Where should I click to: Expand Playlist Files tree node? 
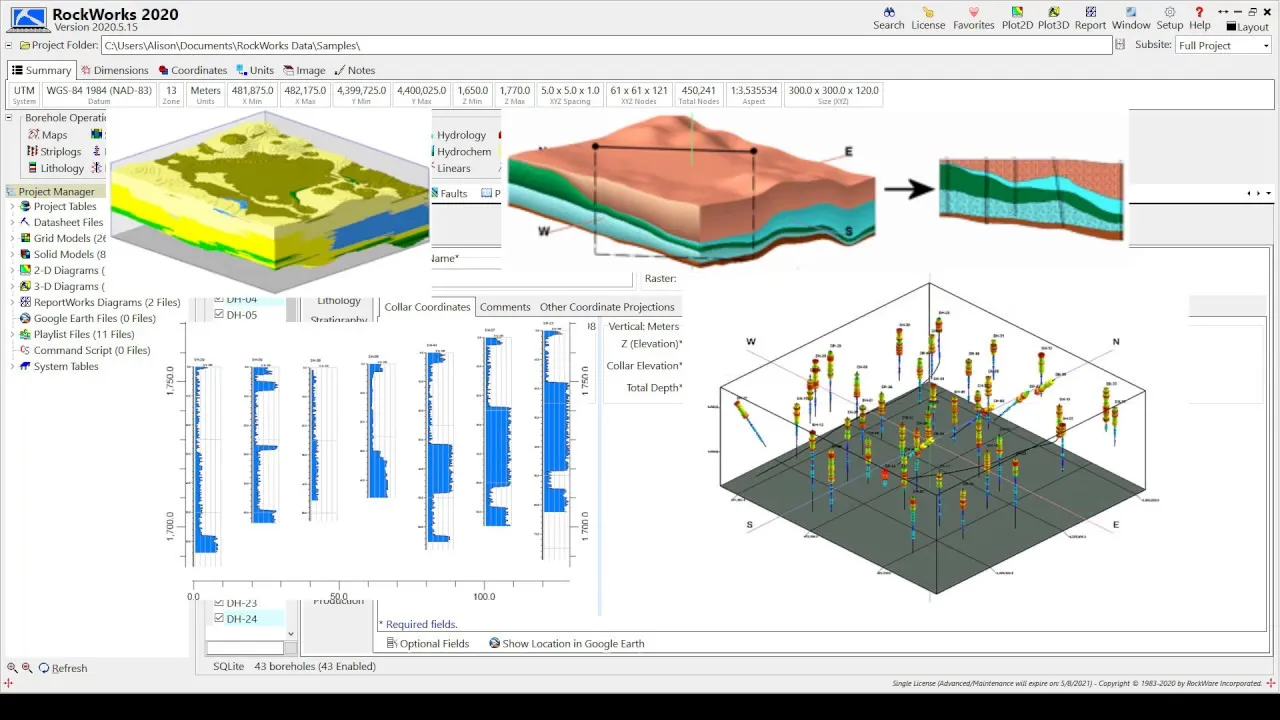coord(12,335)
